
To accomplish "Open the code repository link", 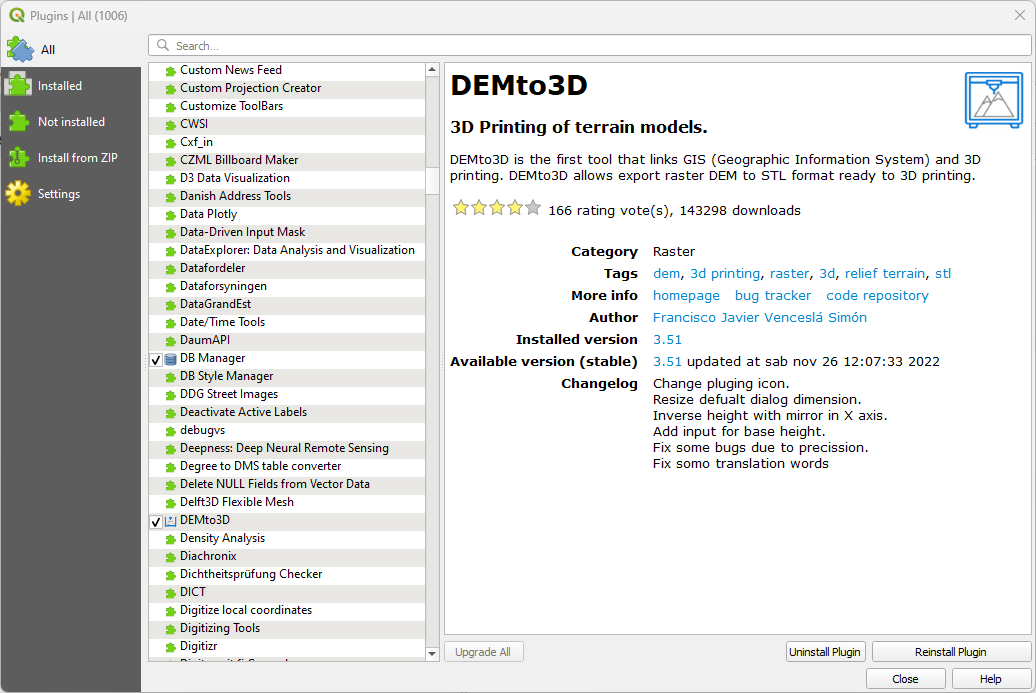I will (877, 295).
